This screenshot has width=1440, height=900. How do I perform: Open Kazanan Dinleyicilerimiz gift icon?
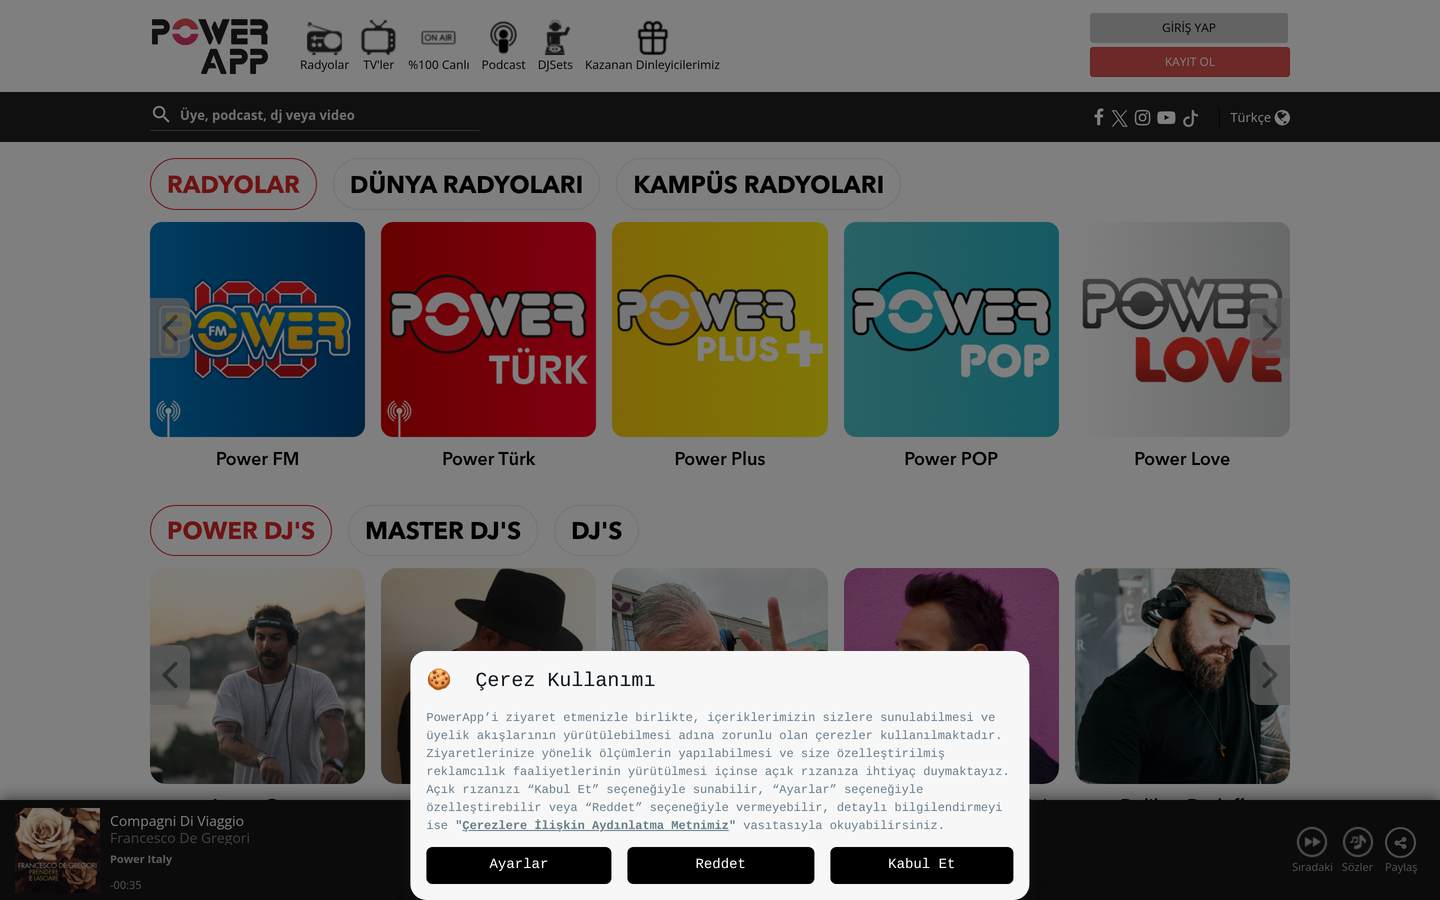tap(652, 38)
